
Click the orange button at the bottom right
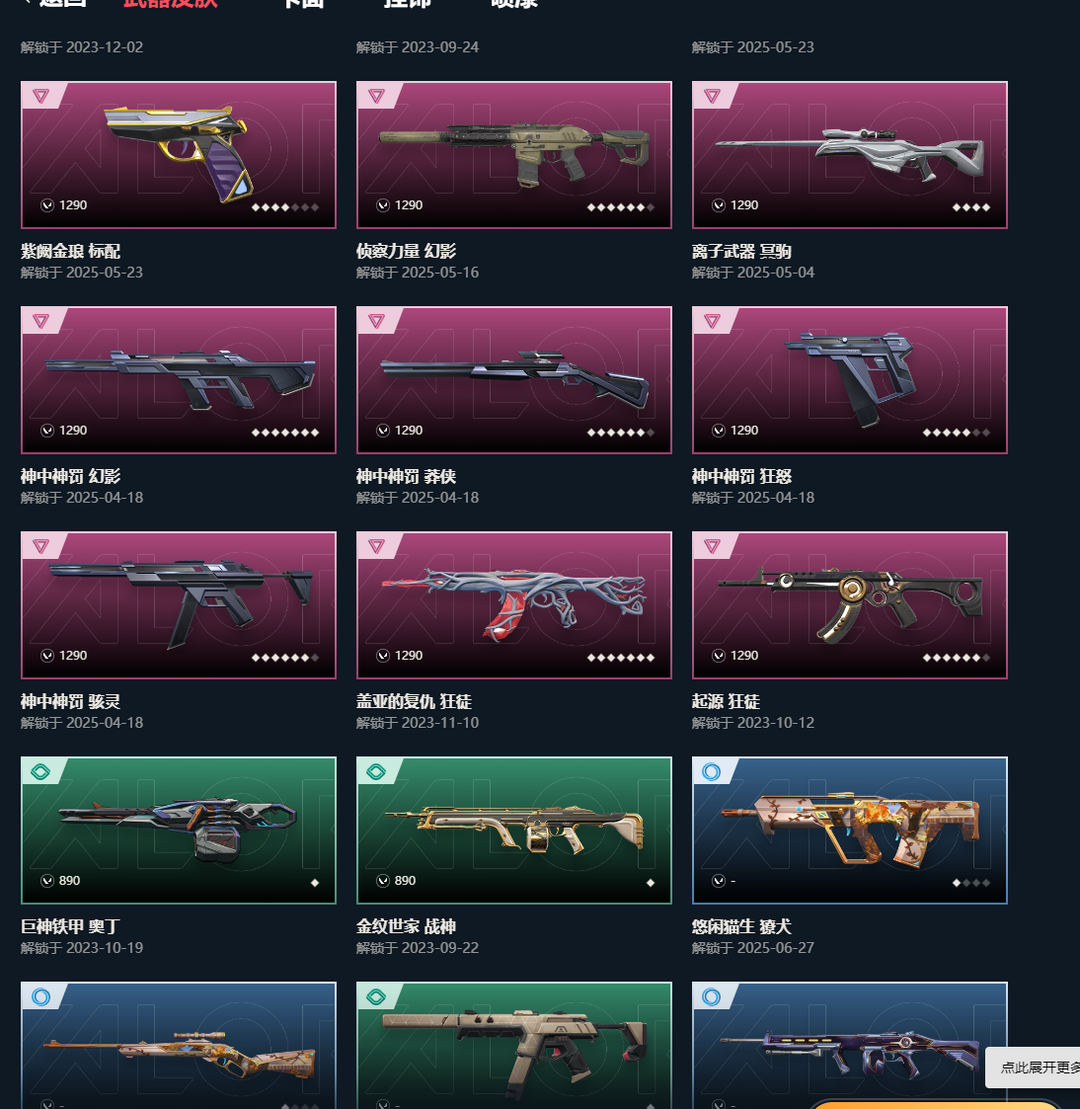(x=934, y=1105)
